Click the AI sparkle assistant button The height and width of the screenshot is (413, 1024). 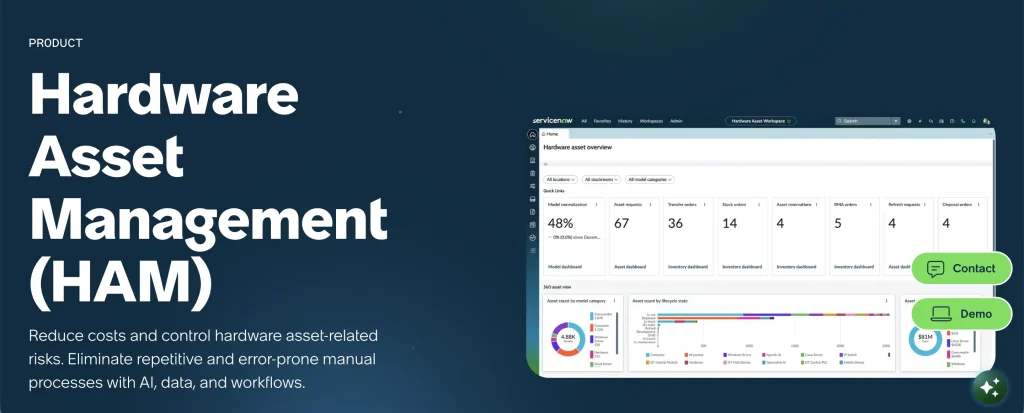point(989,388)
